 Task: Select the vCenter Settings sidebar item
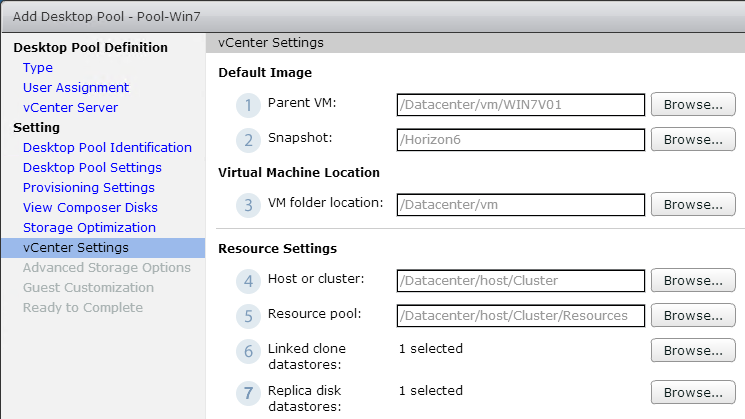(x=103, y=248)
